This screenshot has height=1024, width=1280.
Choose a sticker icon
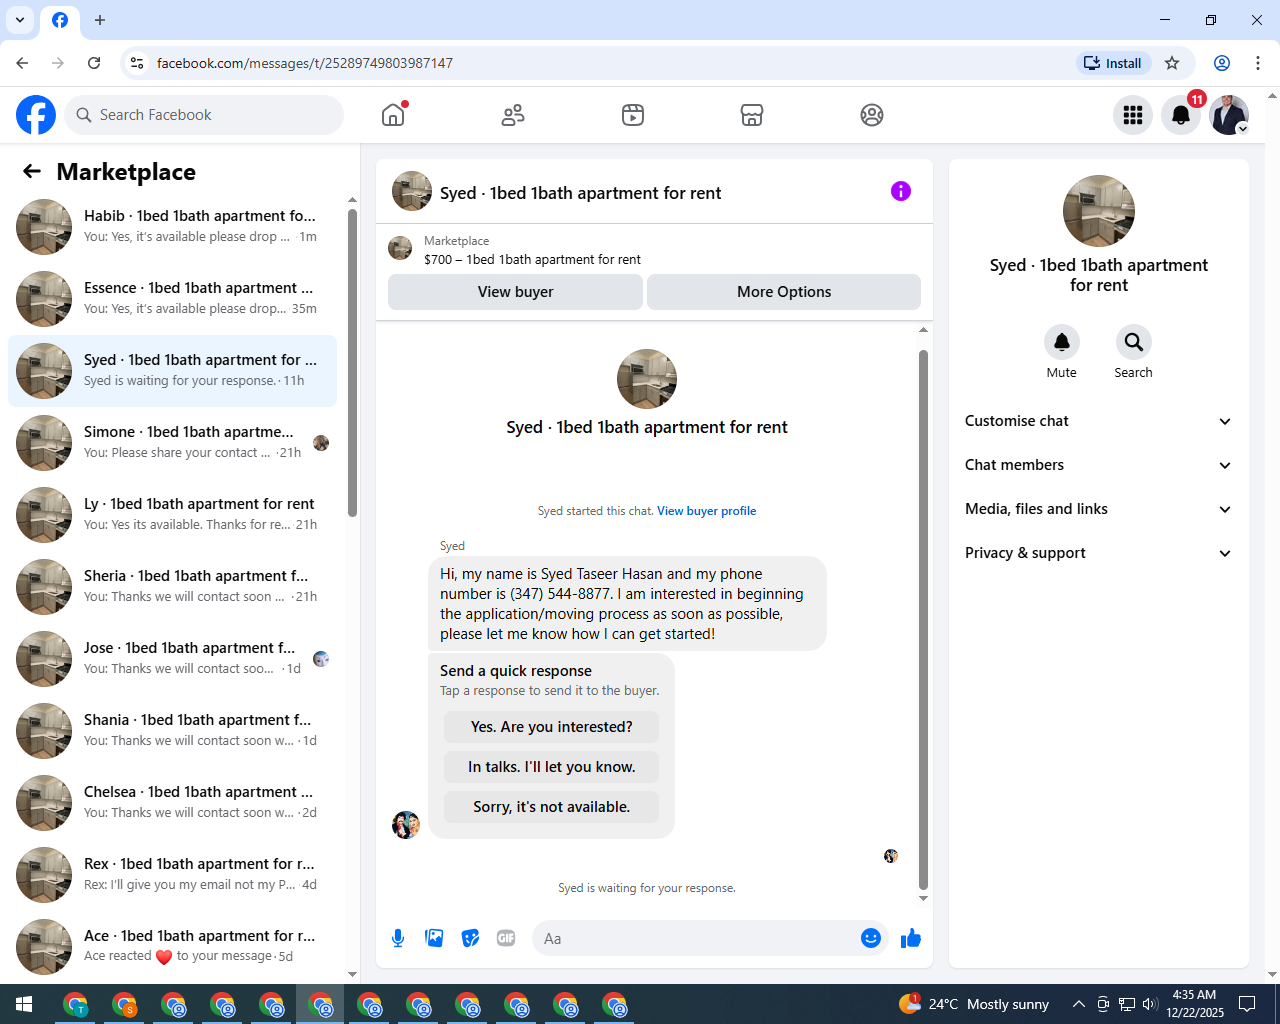coord(470,938)
